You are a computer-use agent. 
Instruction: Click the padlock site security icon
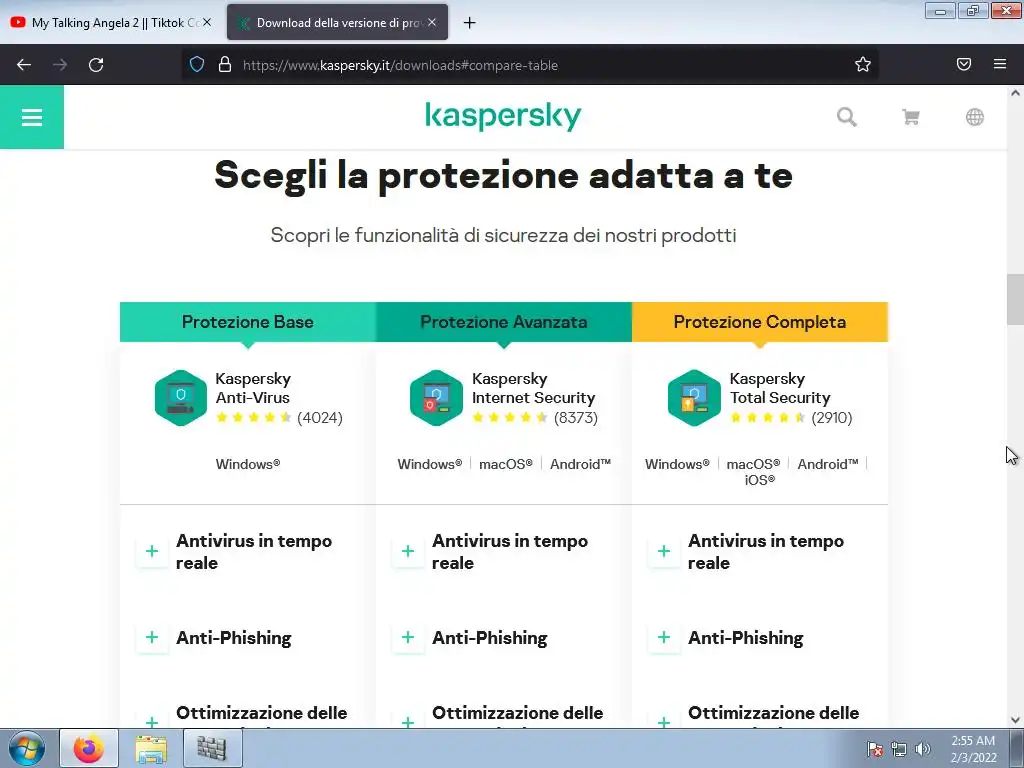coord(225,65)
